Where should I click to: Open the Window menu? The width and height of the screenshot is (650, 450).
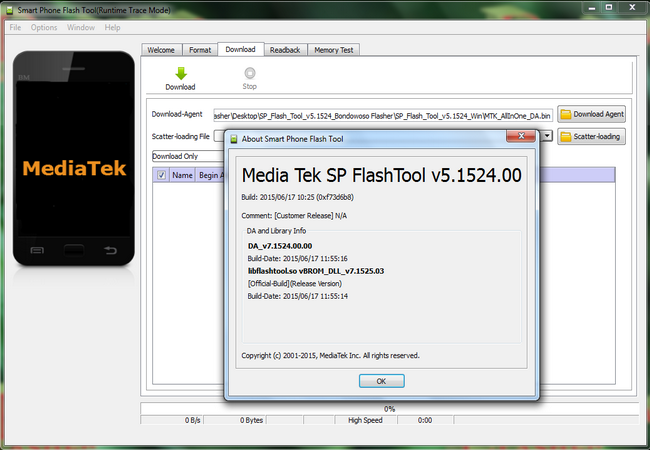click(x=81, y=27)
